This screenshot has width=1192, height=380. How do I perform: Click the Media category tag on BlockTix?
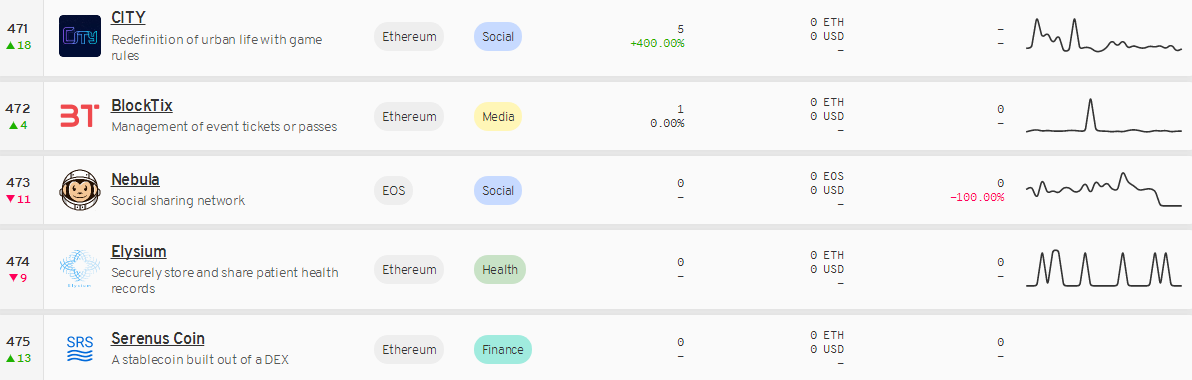click(498, 116)
